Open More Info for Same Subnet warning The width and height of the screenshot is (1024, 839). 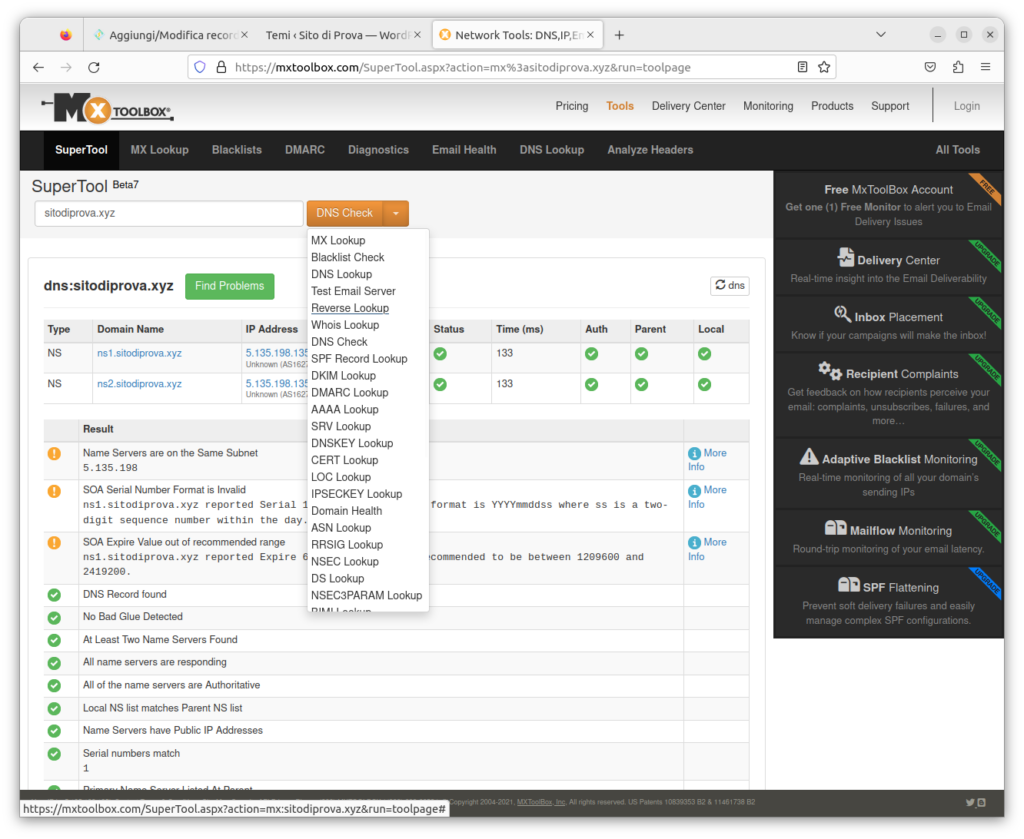point(707,460)
